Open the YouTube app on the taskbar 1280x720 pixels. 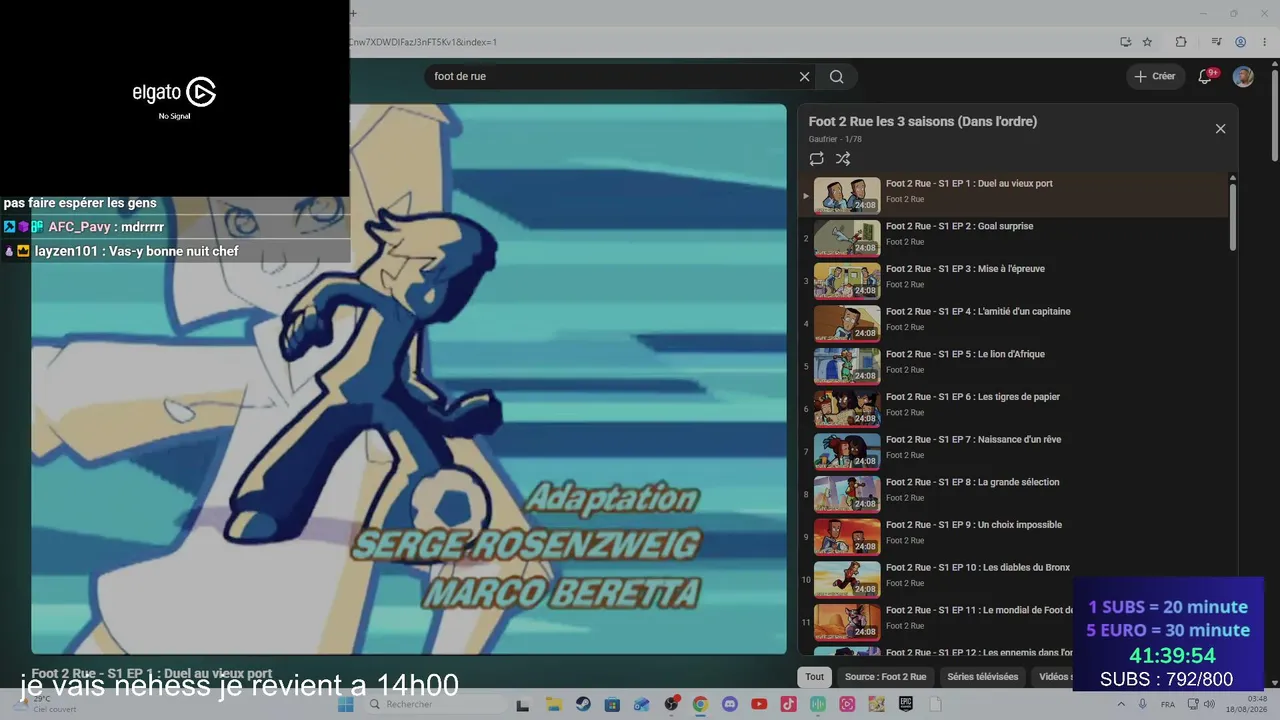click(x=759, y=705)
